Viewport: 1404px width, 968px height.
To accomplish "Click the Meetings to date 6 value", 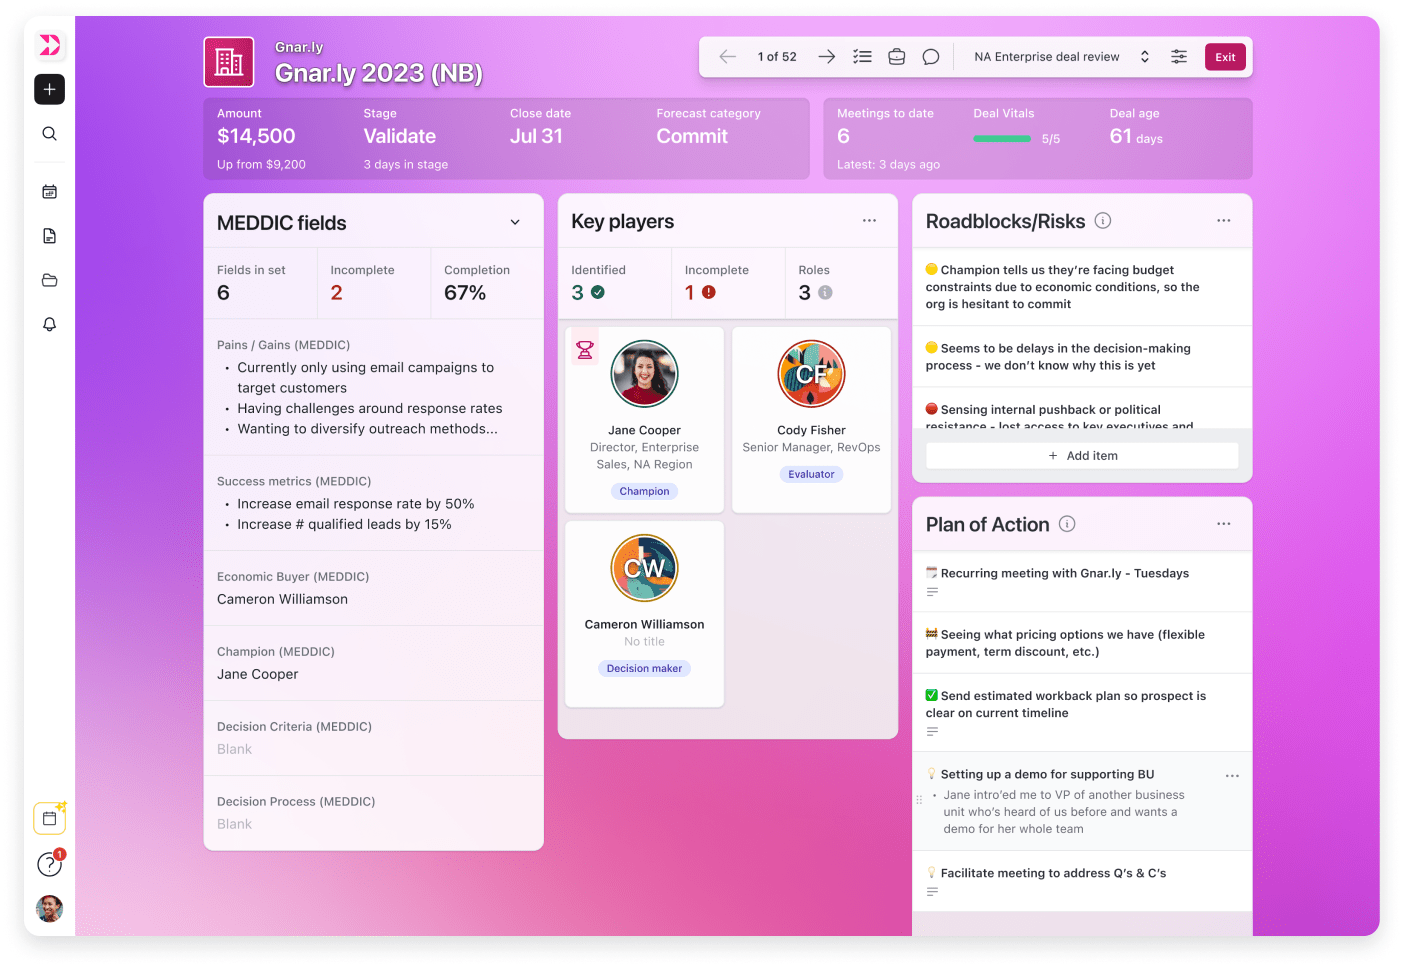I will coord(843,136).
